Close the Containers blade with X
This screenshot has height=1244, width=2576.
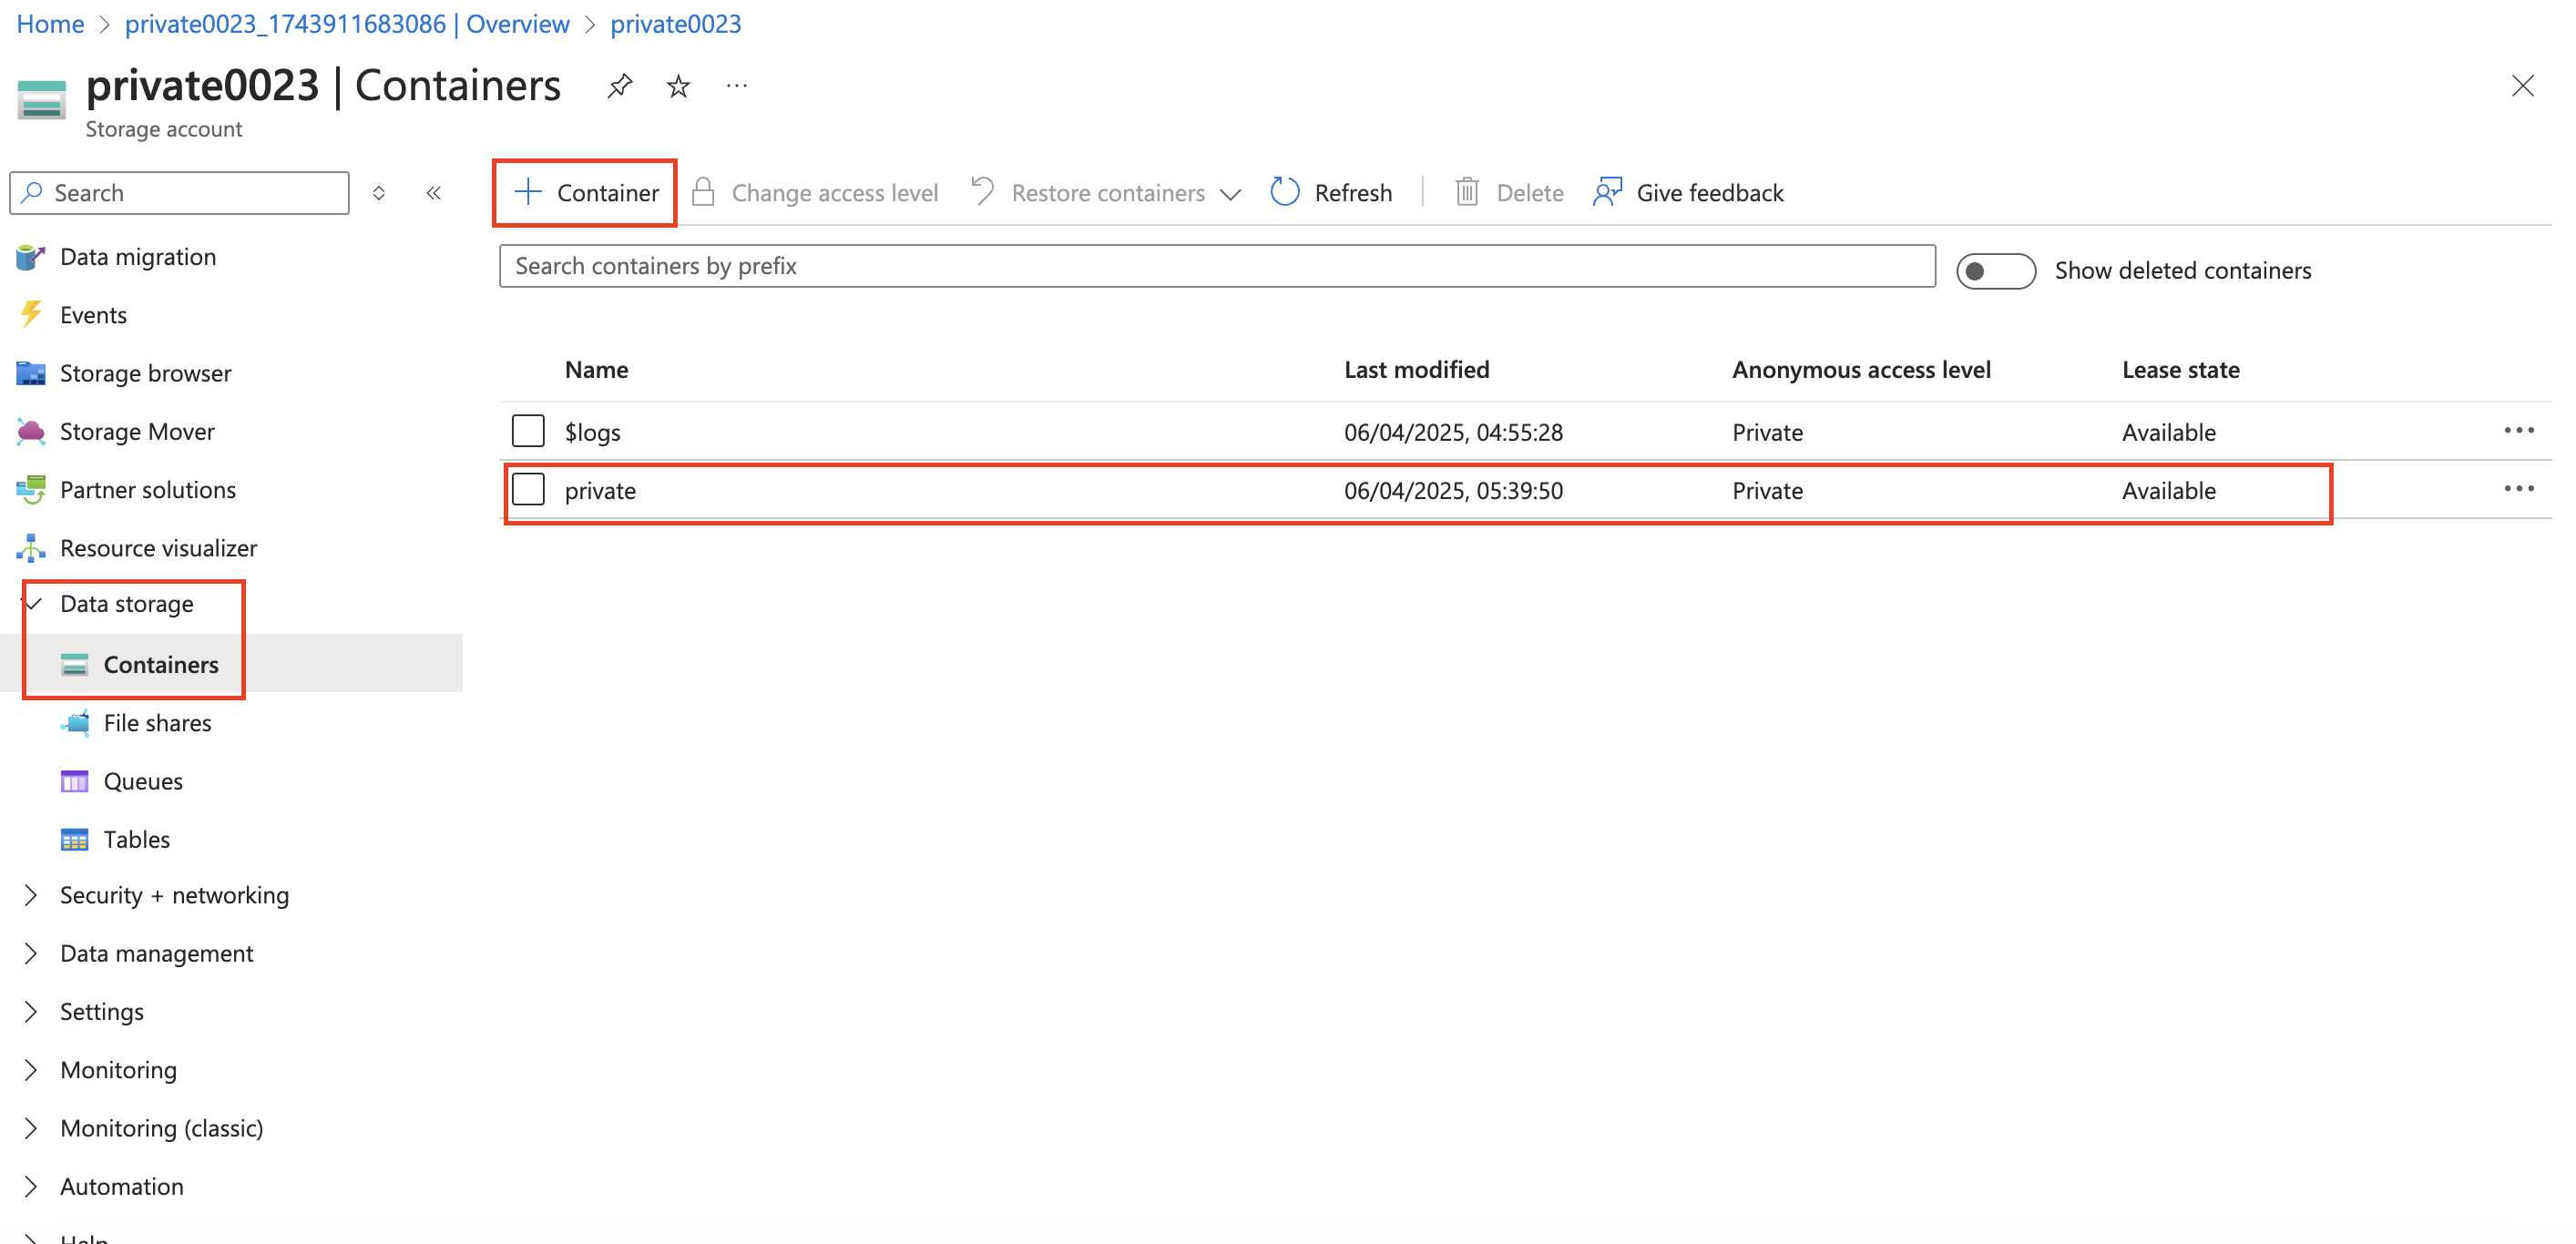2522,86
